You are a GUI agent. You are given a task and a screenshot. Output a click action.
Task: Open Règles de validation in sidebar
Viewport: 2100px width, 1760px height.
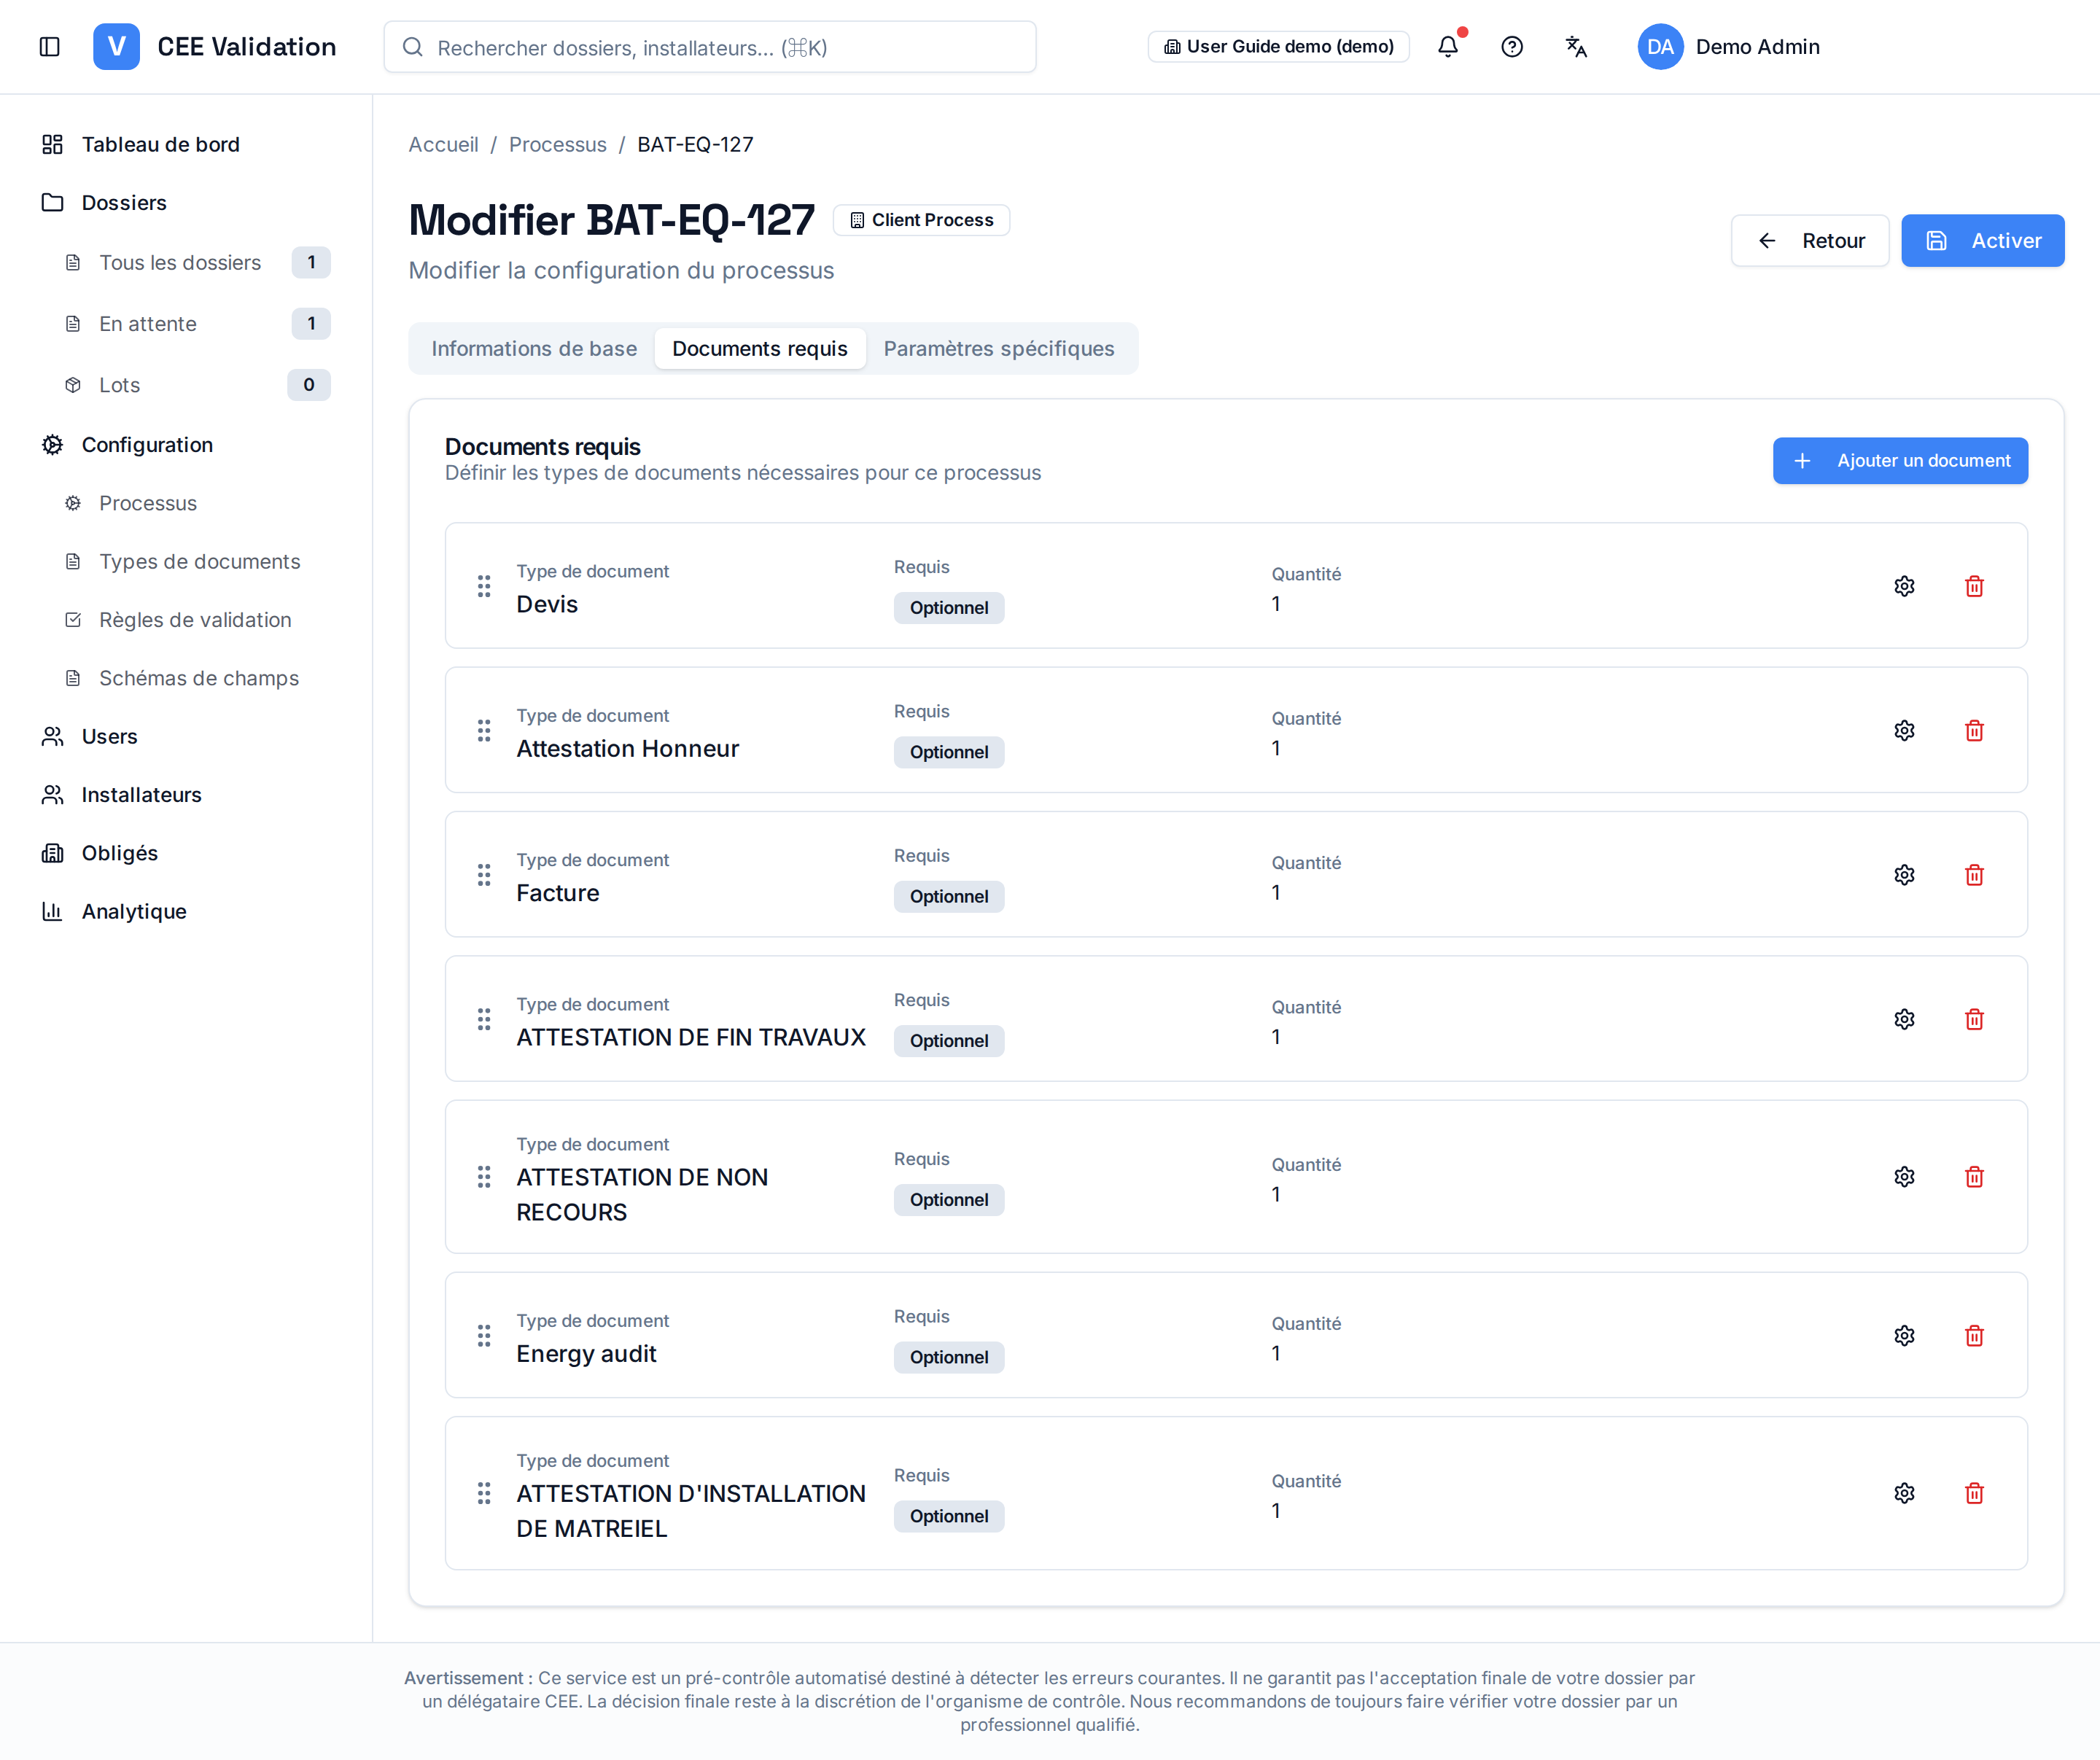tap(195, 620)
